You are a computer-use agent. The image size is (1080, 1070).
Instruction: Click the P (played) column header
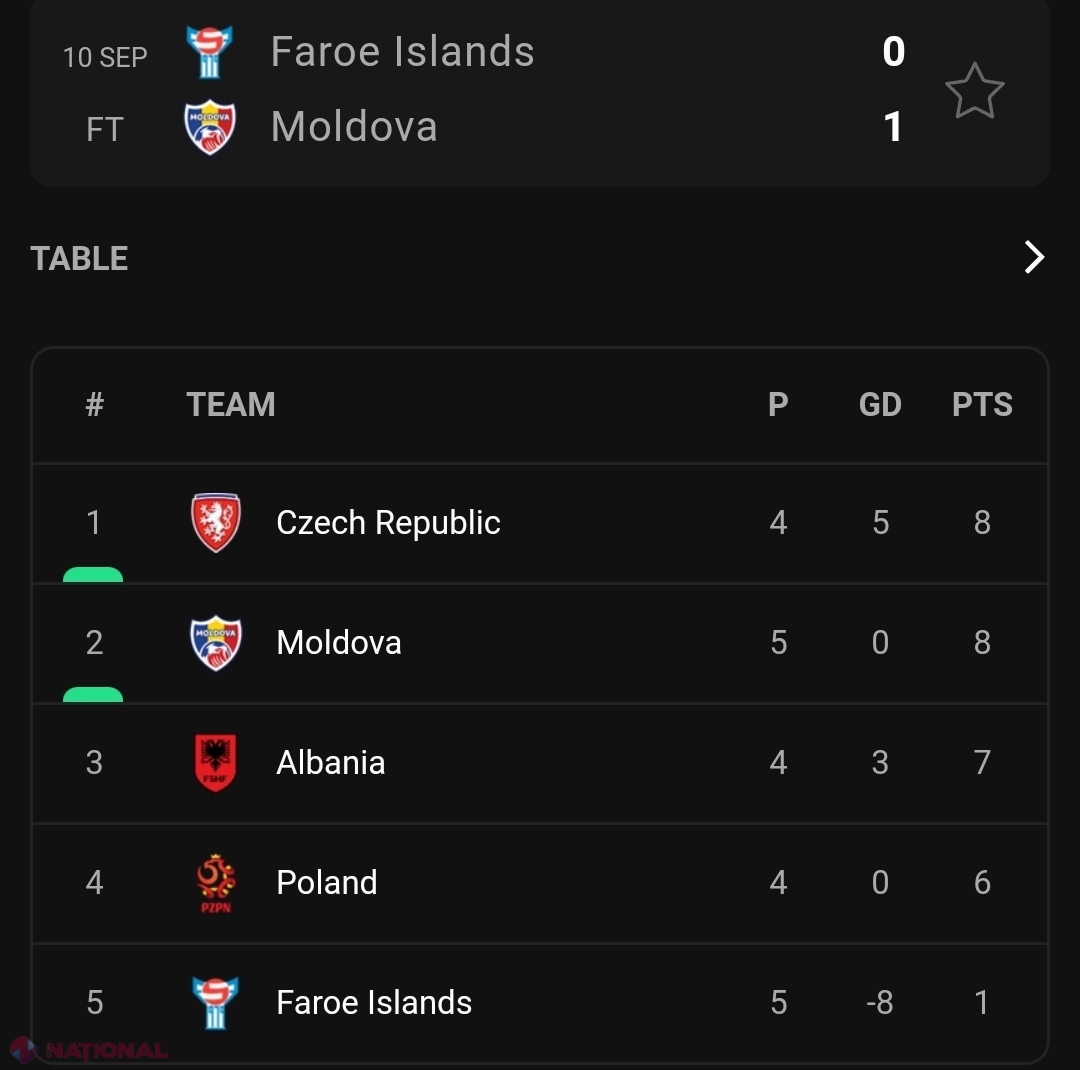(x=778, y=404)
